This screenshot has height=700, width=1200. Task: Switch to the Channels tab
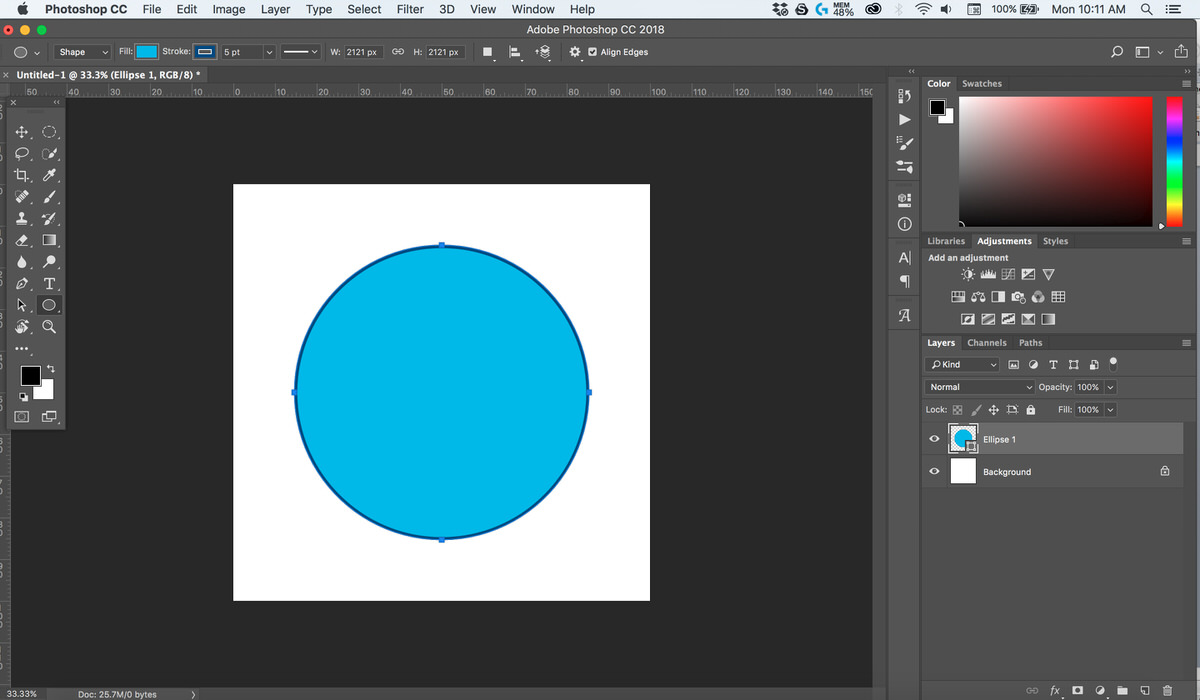coord(987,343)
